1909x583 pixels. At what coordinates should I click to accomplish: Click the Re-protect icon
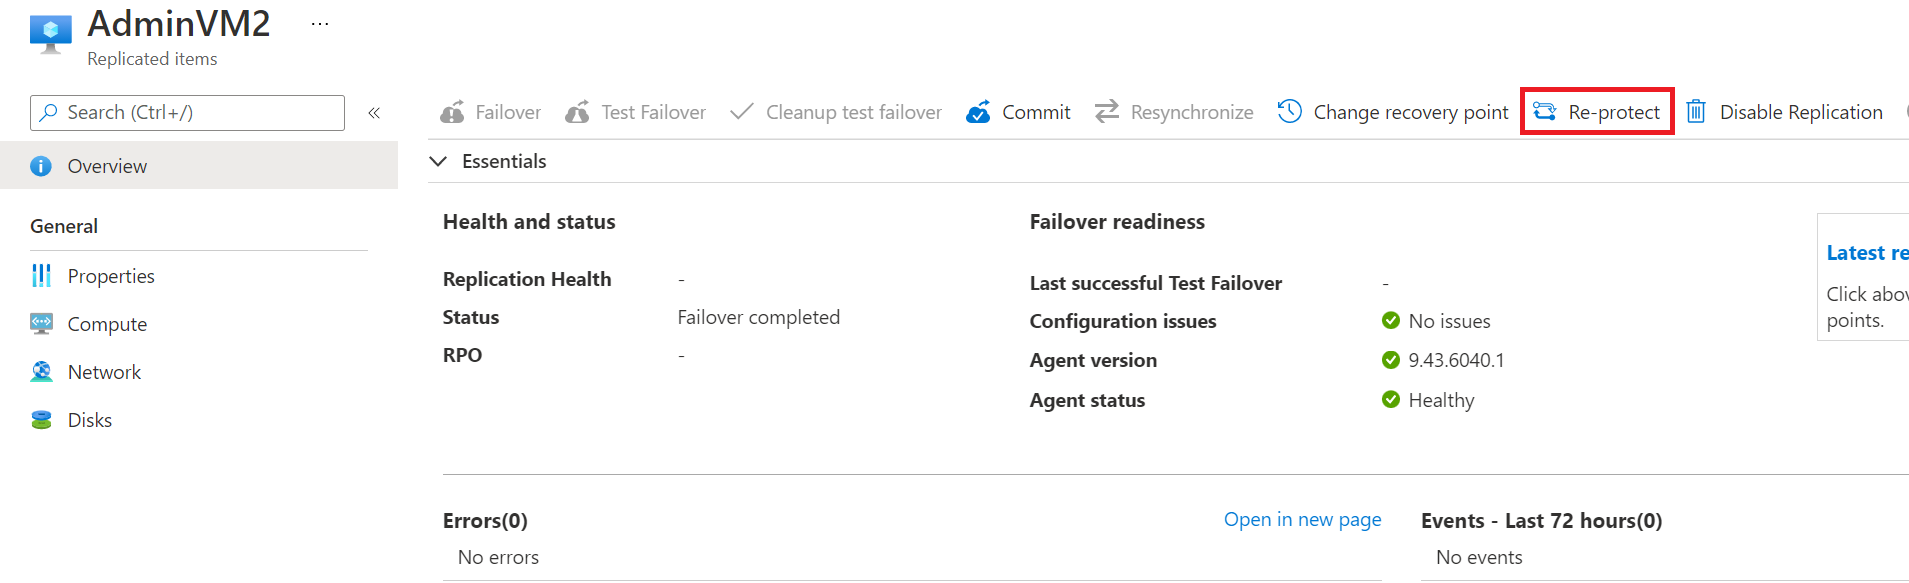pyautogui.click(x=1545, y=111)
